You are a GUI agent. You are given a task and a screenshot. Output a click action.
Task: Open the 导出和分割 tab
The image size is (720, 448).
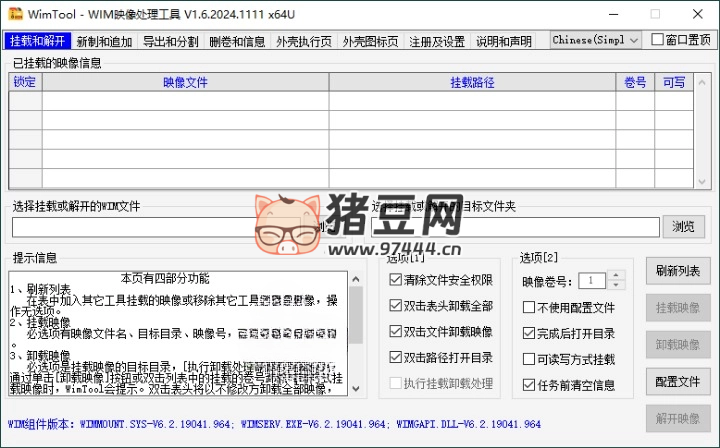[170, 41]
